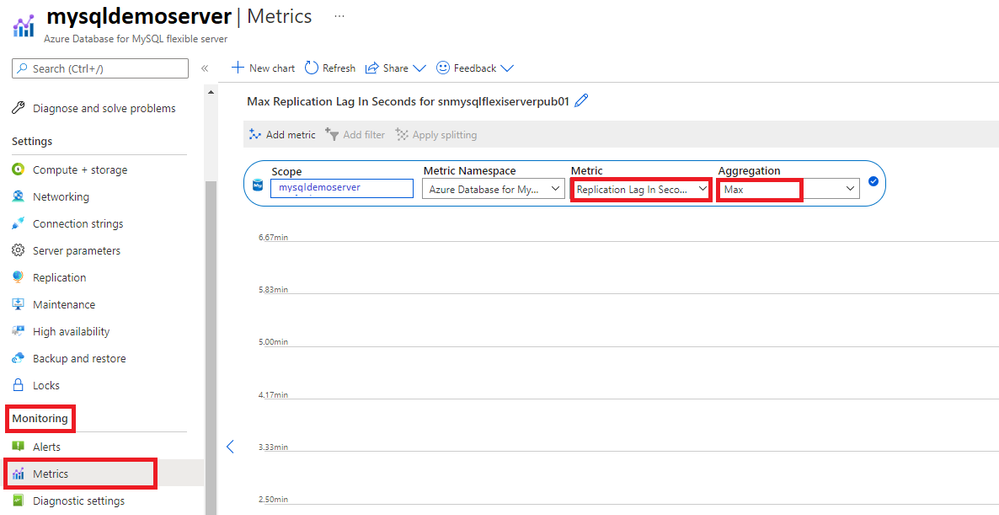Viewport: 999px width, 515px height.
Task: Click the sidebar vertical scrollbar thumb
Action: 211,348
